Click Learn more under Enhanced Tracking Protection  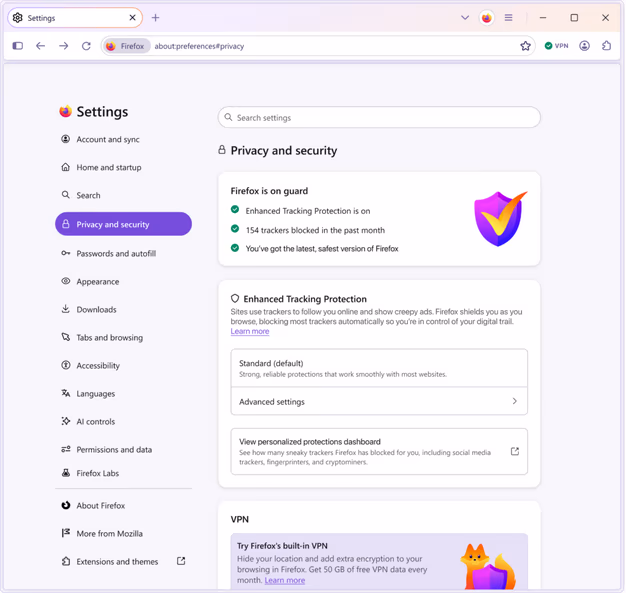click(x=250, y=331)
